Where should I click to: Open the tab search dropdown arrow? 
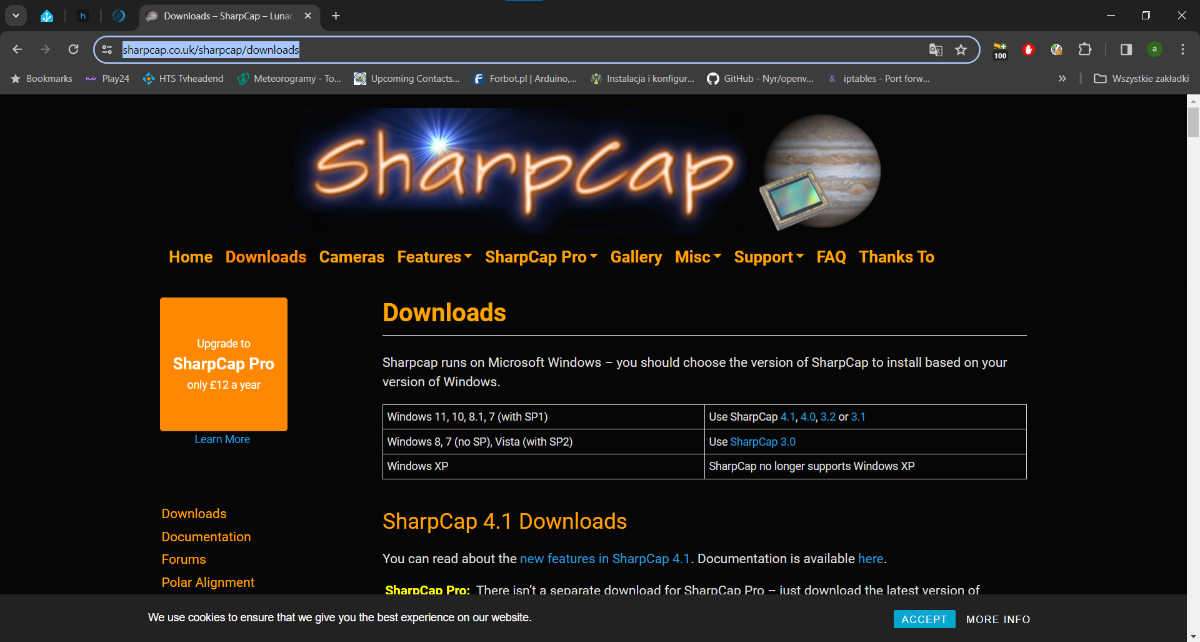tap(17, 16)
